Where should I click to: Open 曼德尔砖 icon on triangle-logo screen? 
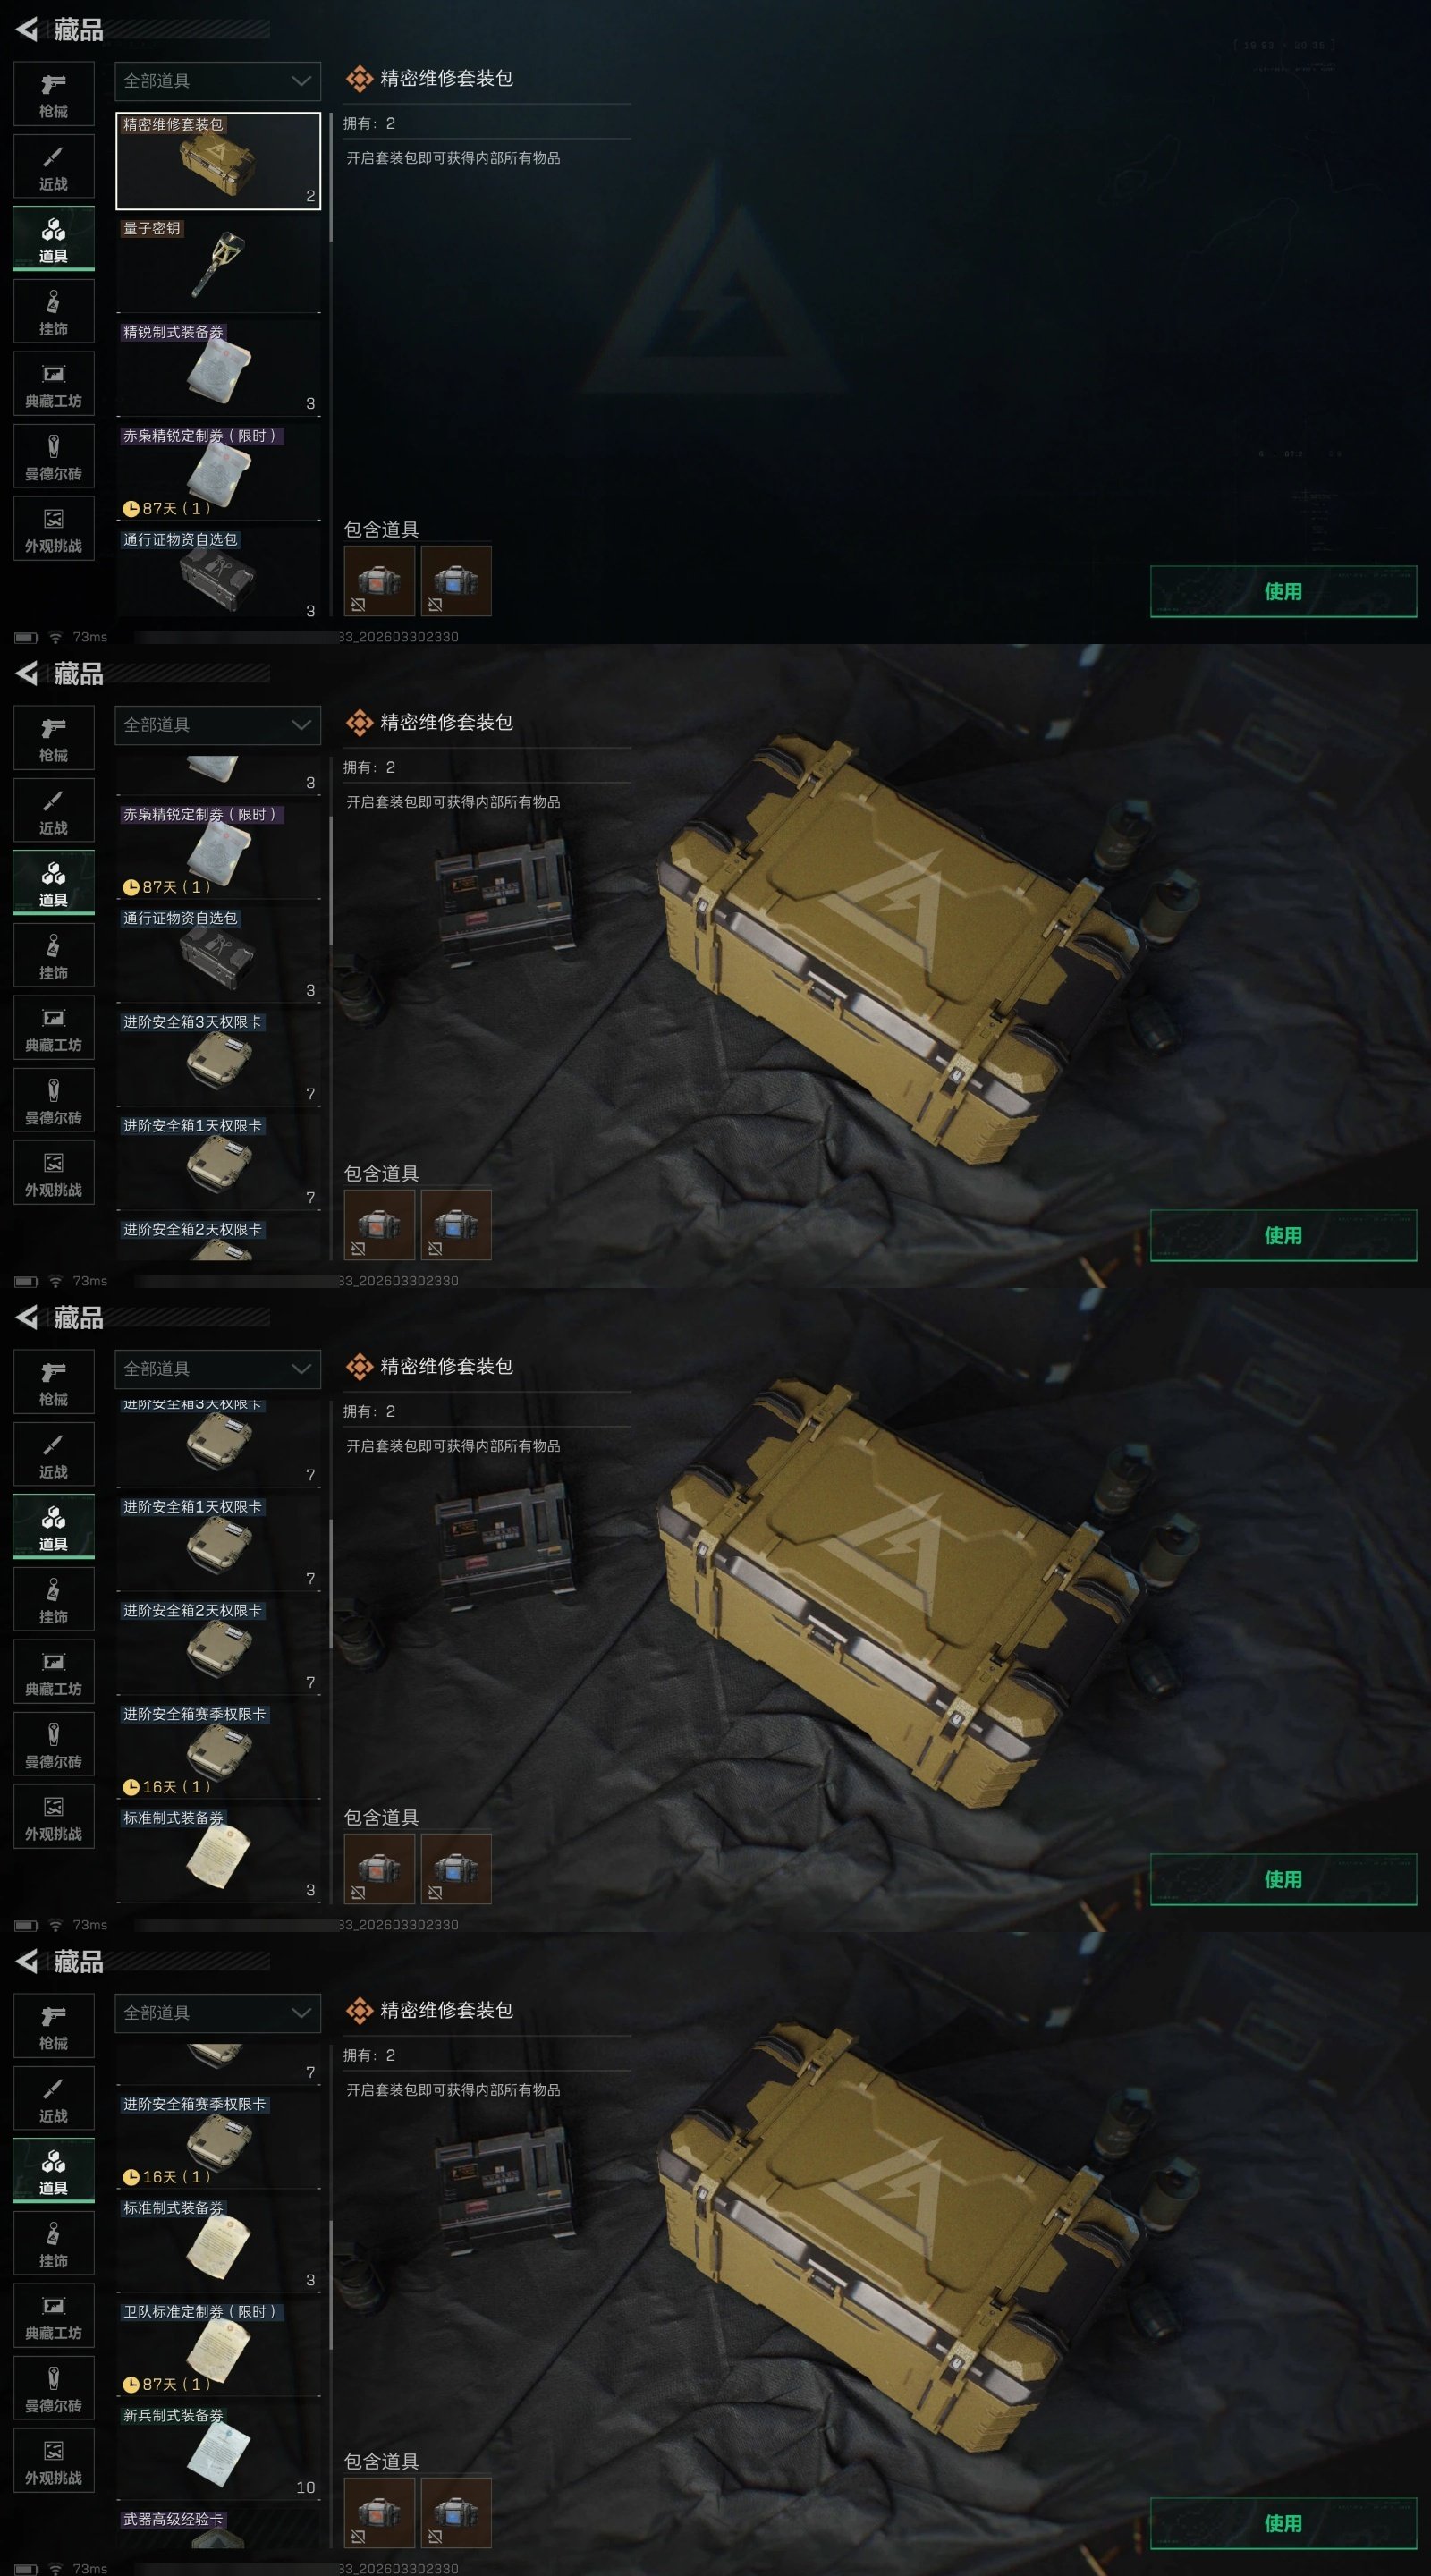54,456
